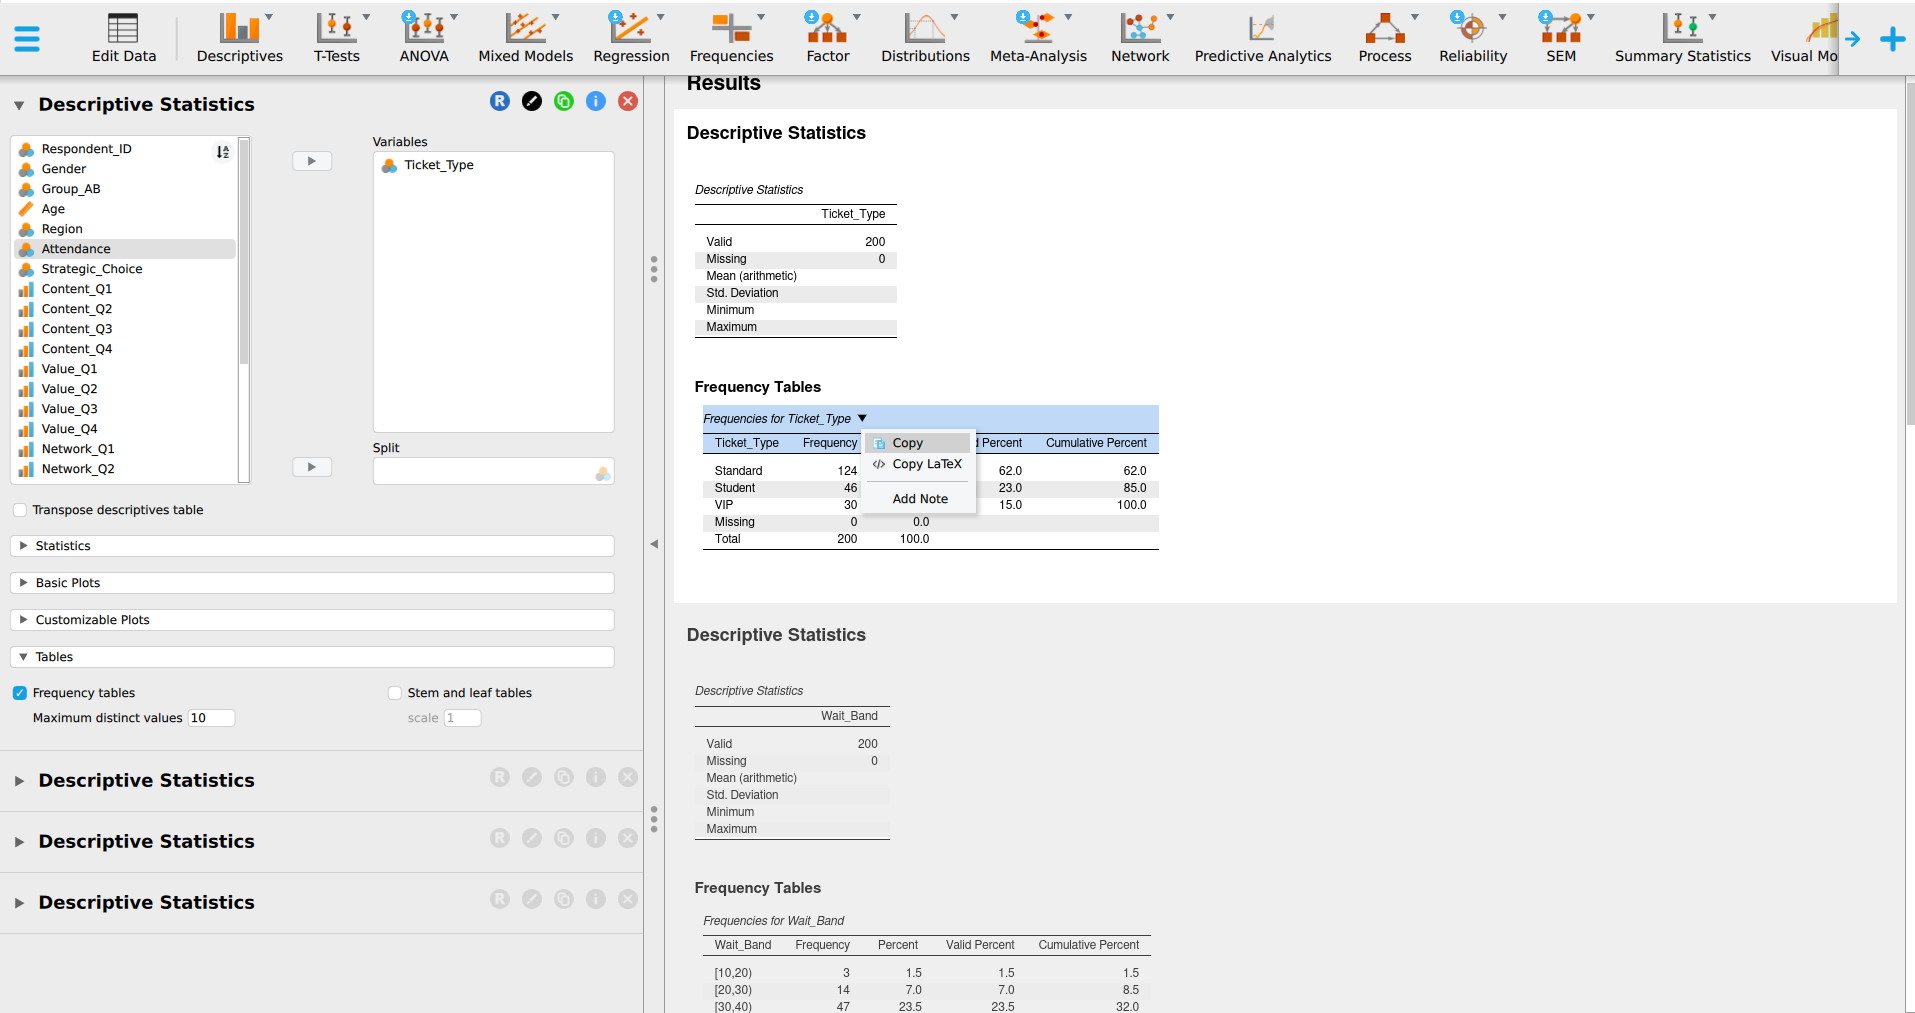Click the black pencil edit-title icon
The image size is (1915, 1013).
pos(532,101)
